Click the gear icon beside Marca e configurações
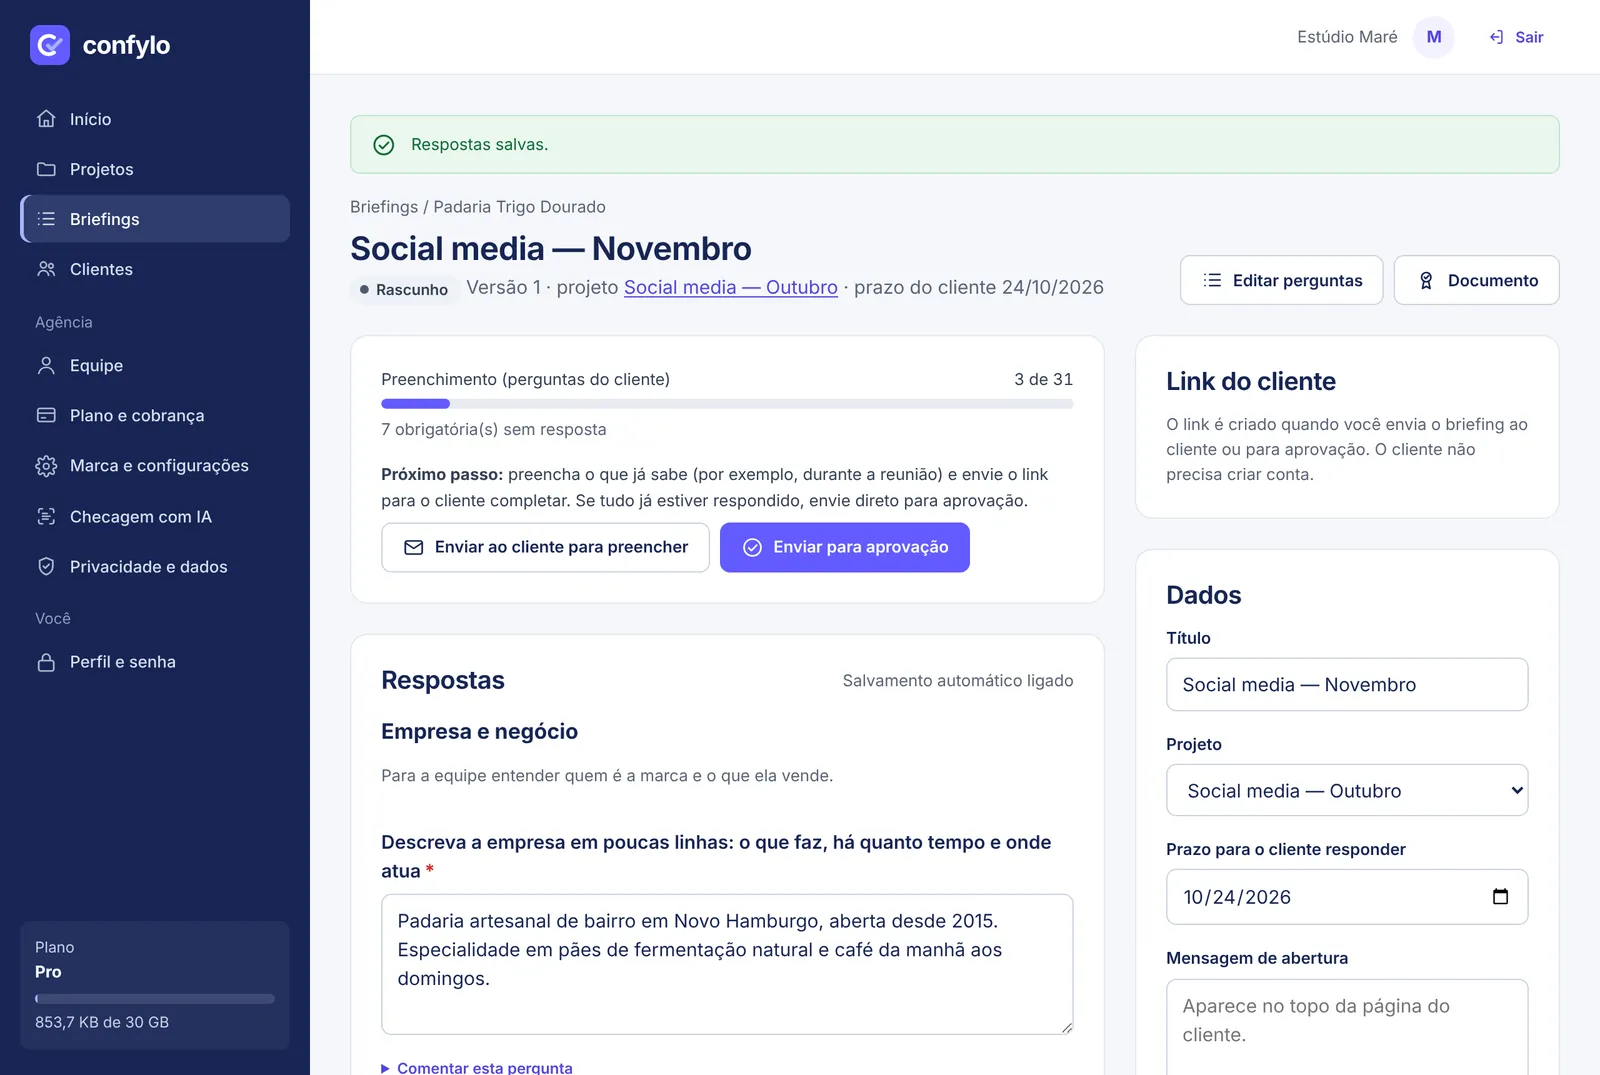1600x1075 pixels. tap(46, 466)
